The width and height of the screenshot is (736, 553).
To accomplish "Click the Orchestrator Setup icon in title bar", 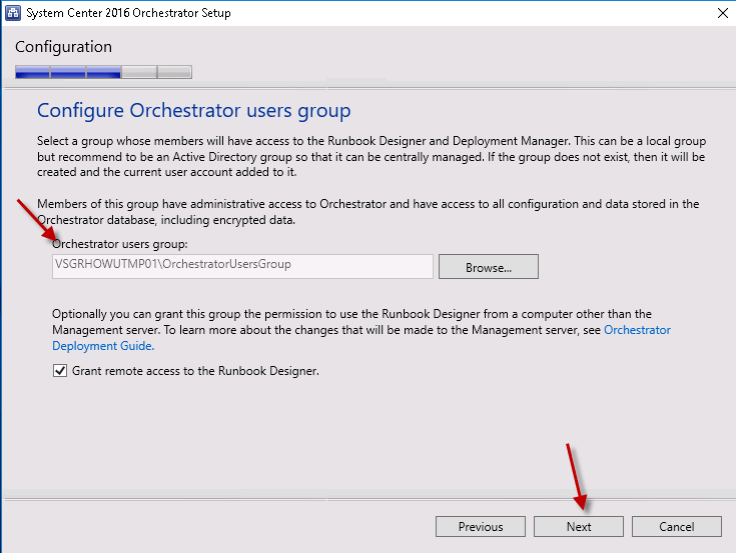I will [13, 13].
